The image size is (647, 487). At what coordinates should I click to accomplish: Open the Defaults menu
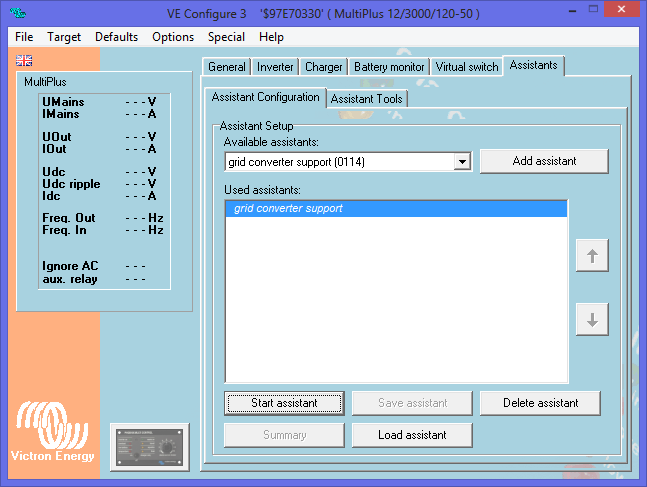116,37
